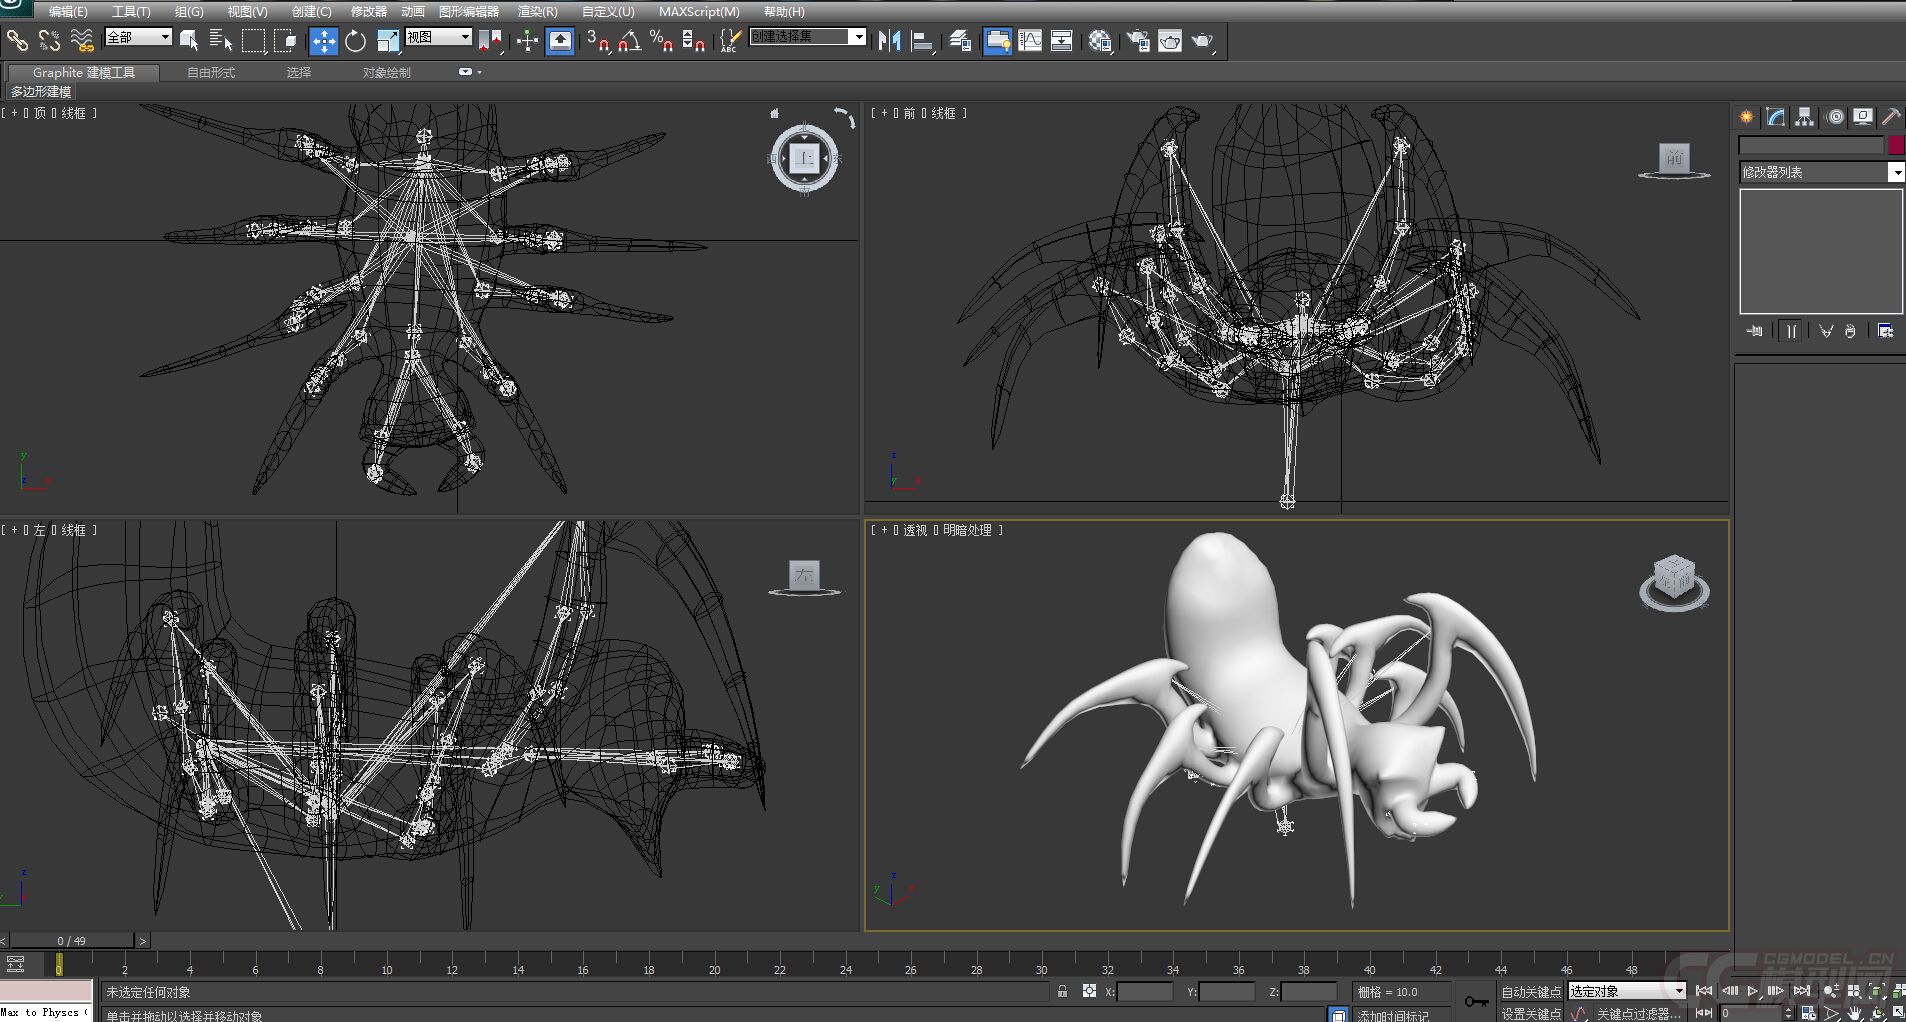Open the 编辑(E) menu
1906x1022 pixels.
click(68, 11)
